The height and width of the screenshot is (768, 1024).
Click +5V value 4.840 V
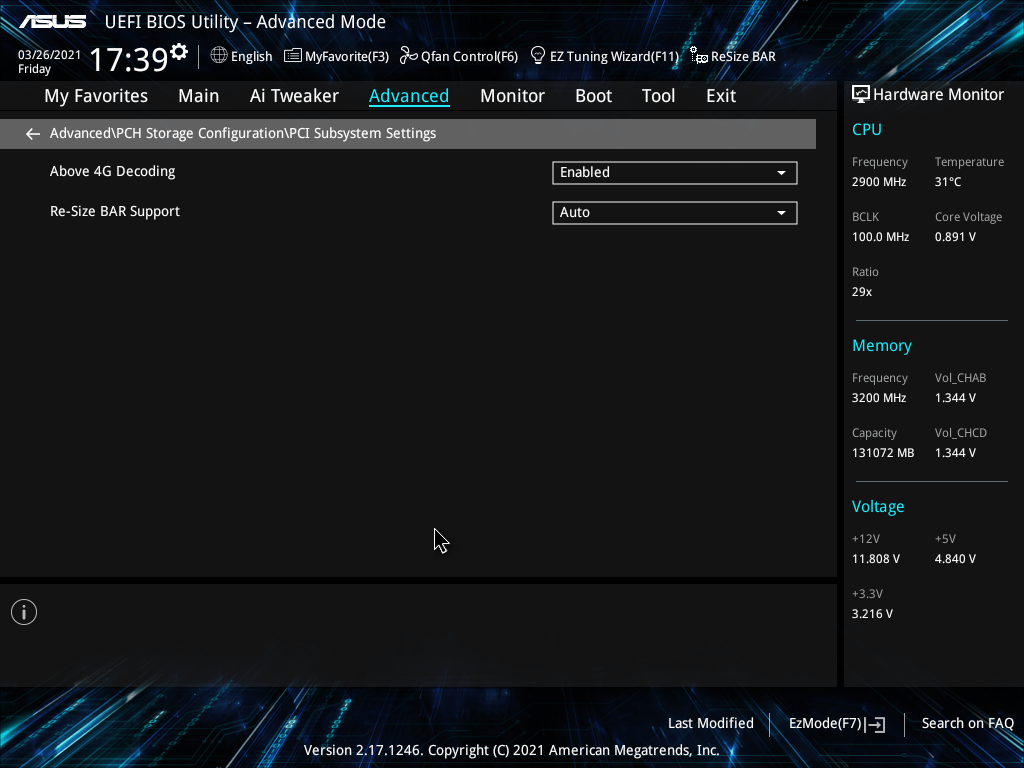(x=955, y=559)
